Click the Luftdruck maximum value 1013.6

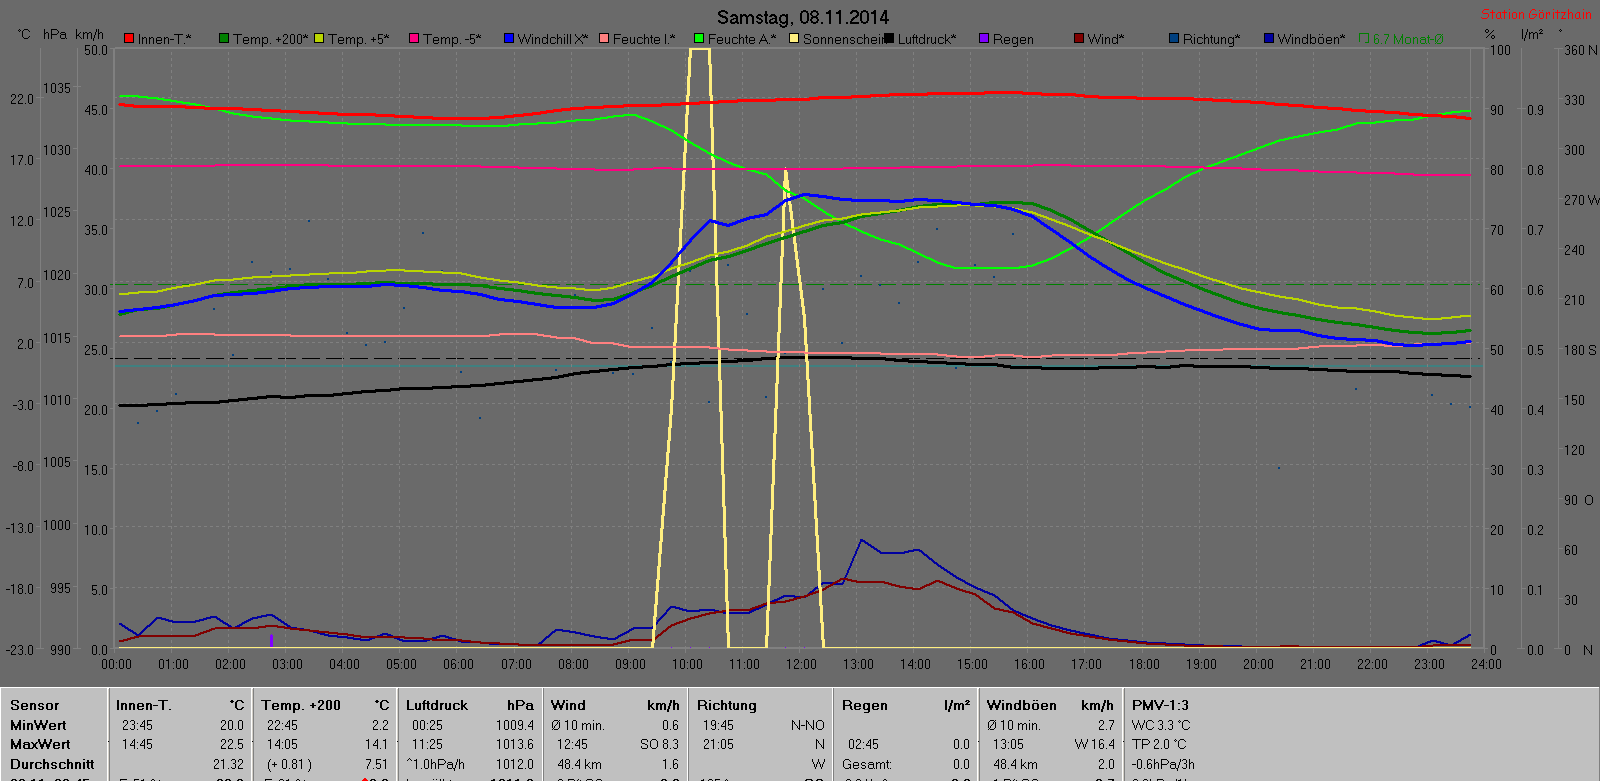pos(515,744)
